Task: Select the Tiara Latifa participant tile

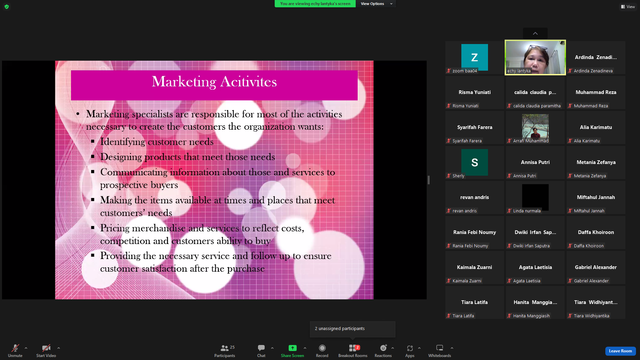Action: 475,303
